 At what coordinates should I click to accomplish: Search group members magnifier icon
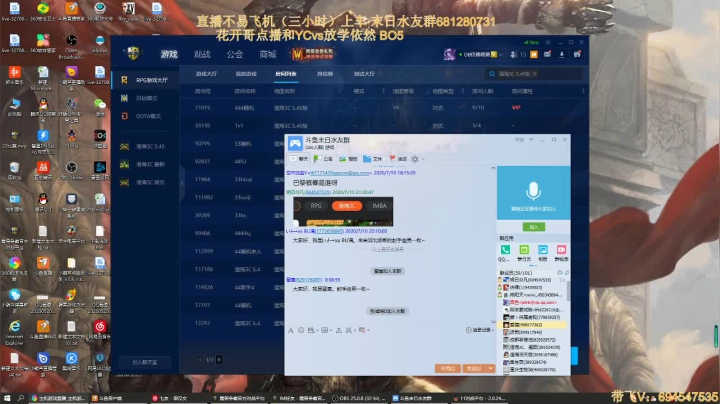567,273
